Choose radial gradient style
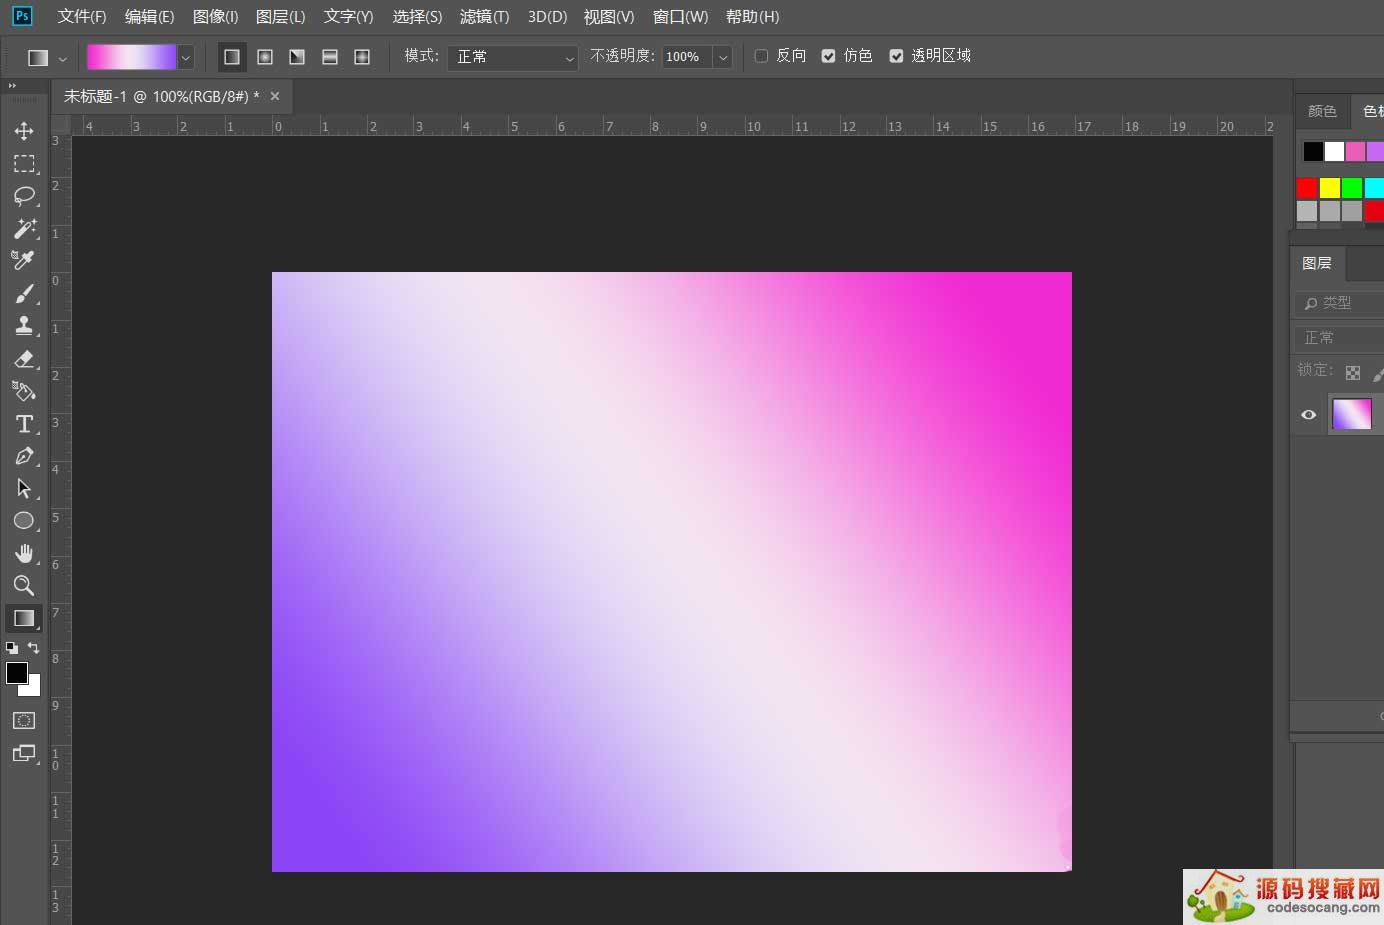The width and height of the screenshot is (1384, 925). pos(265,57)
